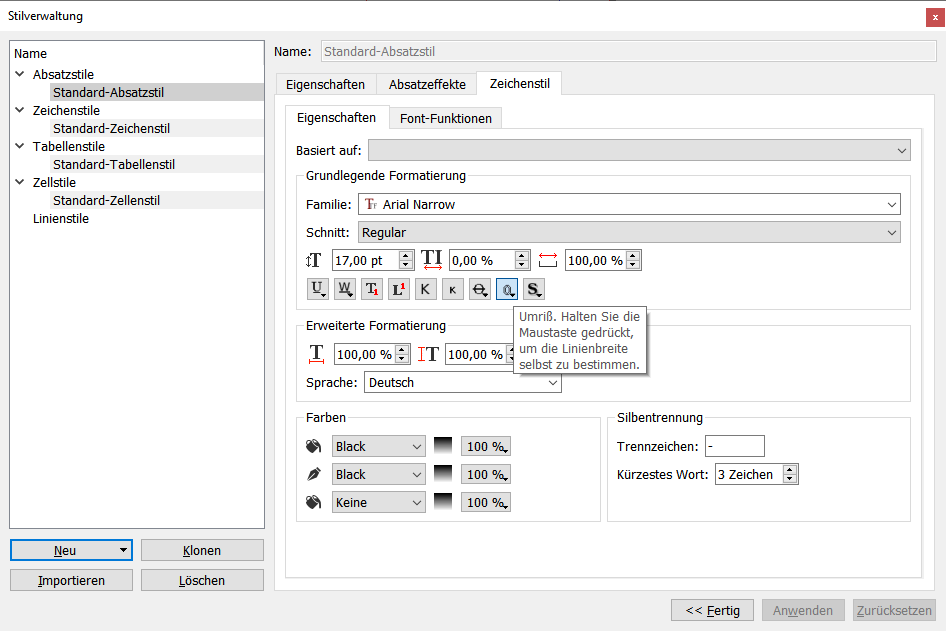The height and width of the screenshot is (631, 946).
Task: Toggle the outline (Umriß) text effect
Action: (x=507, y=289)
